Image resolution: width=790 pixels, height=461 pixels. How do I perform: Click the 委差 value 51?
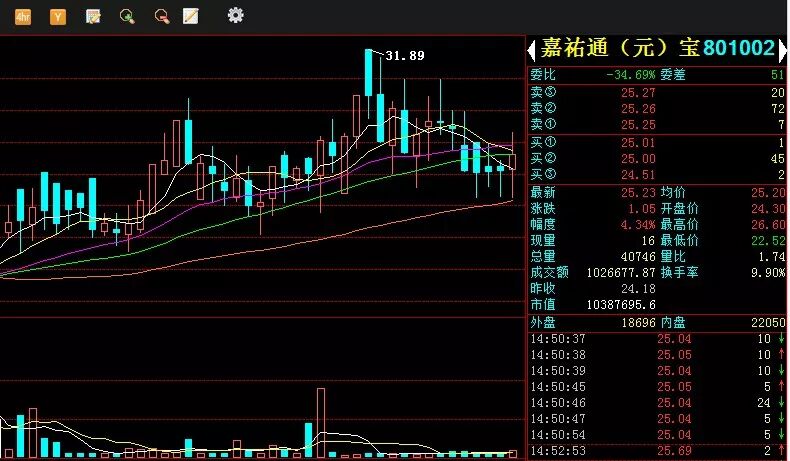point(778,75)
